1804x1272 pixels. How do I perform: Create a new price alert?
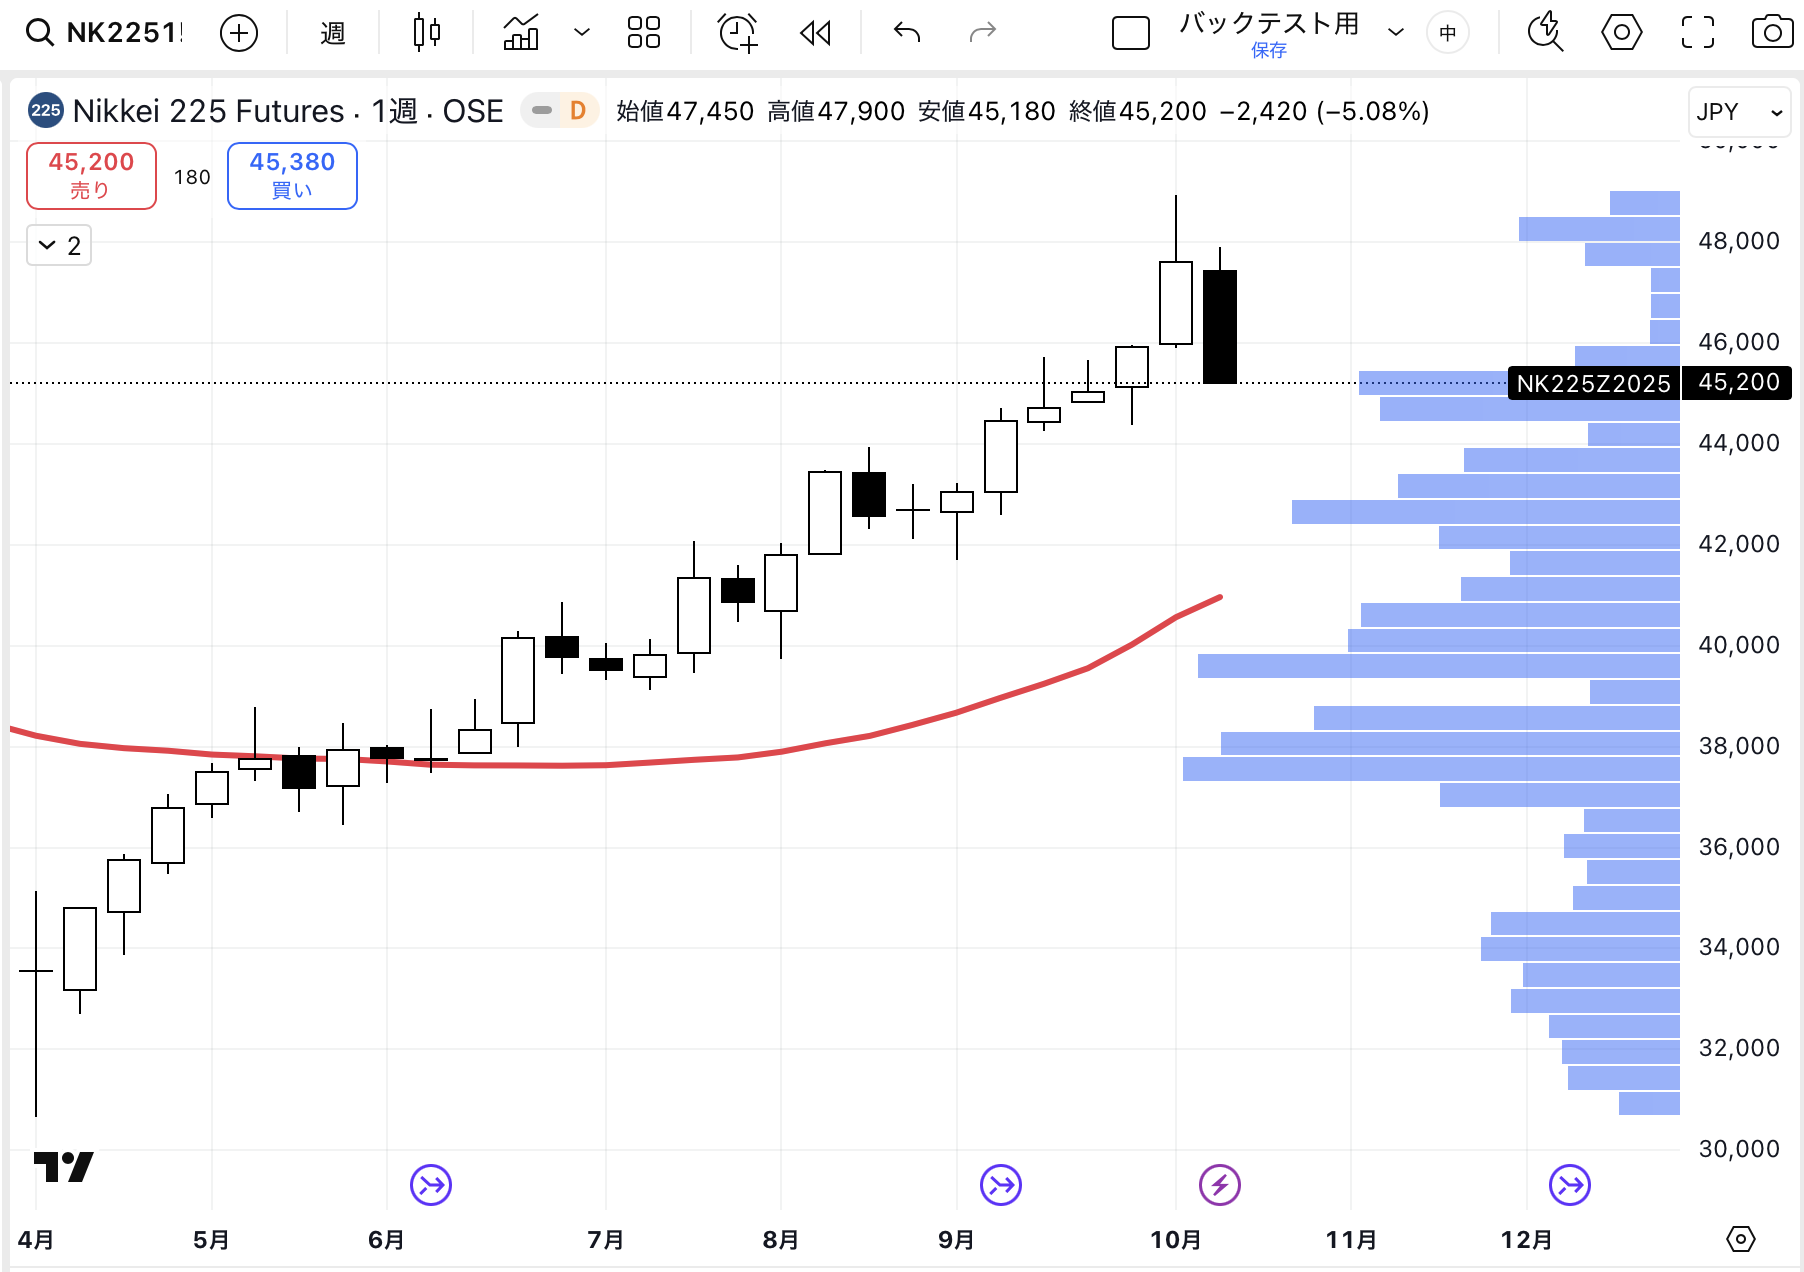(x=738, y=33)
